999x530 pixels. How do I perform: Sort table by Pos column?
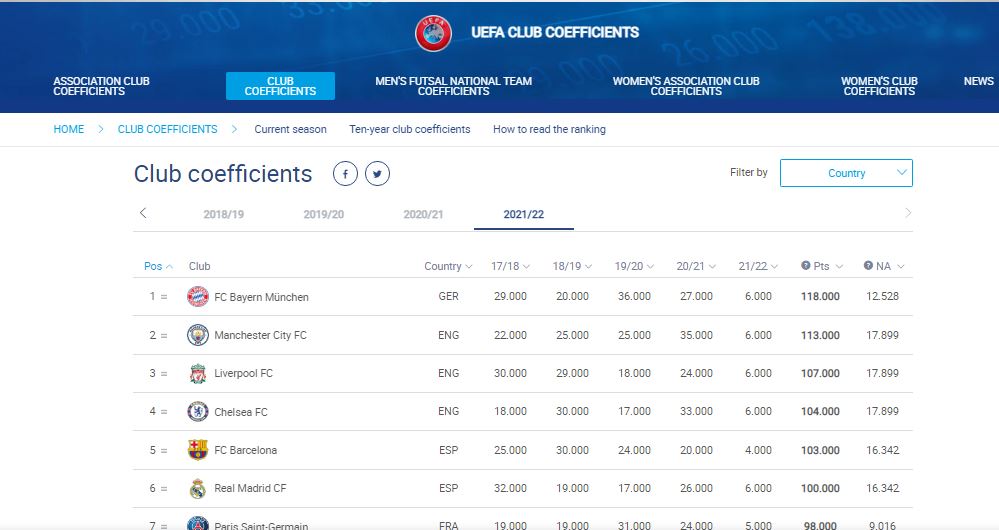[158, 266]
